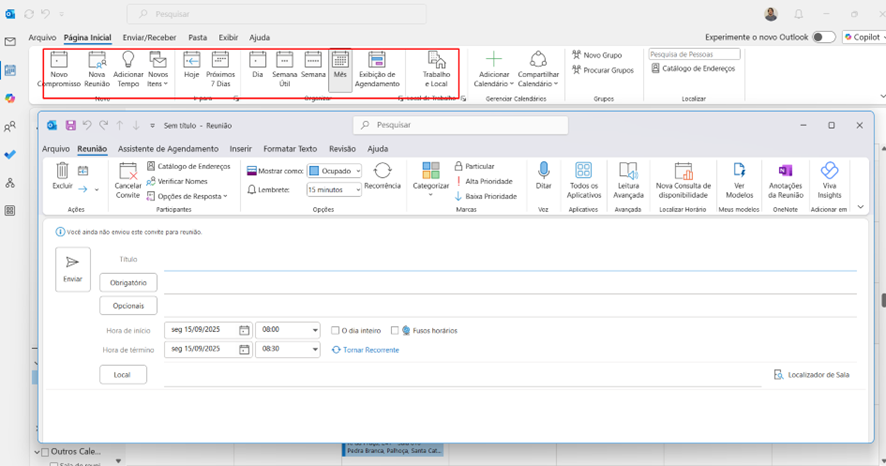The width and height of the screenshot is (886, 466).
Task: Start dictation with Ditar microphone
Action: (544, 171)
